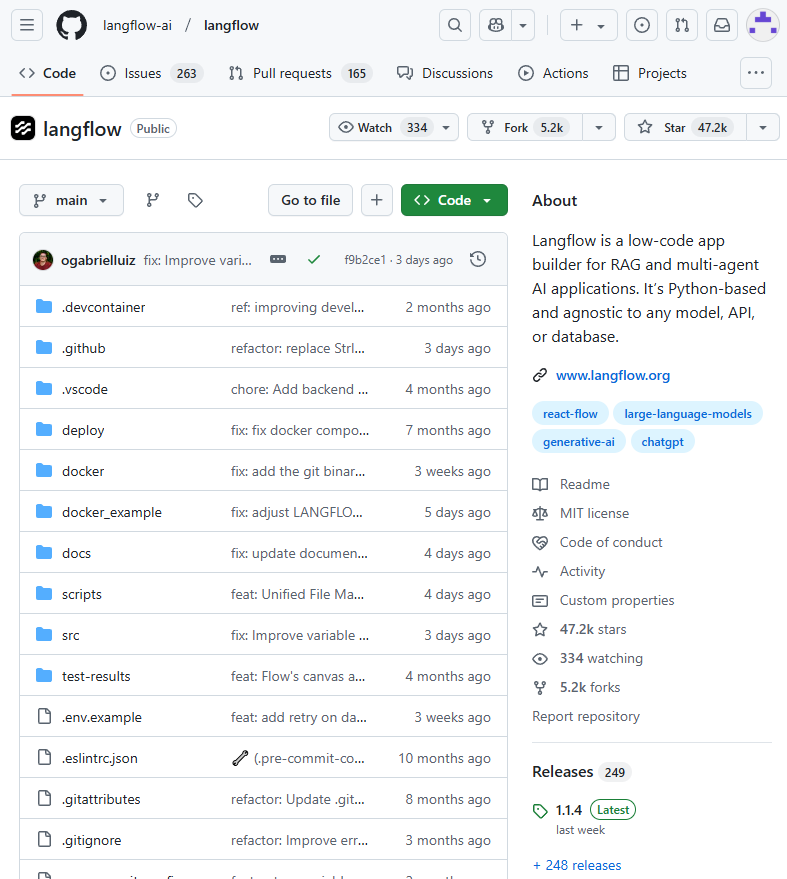Viewport: 787px width, 879px height.
Task: Select the generative-ai topic tag
Action: click(x=578, y=442)
